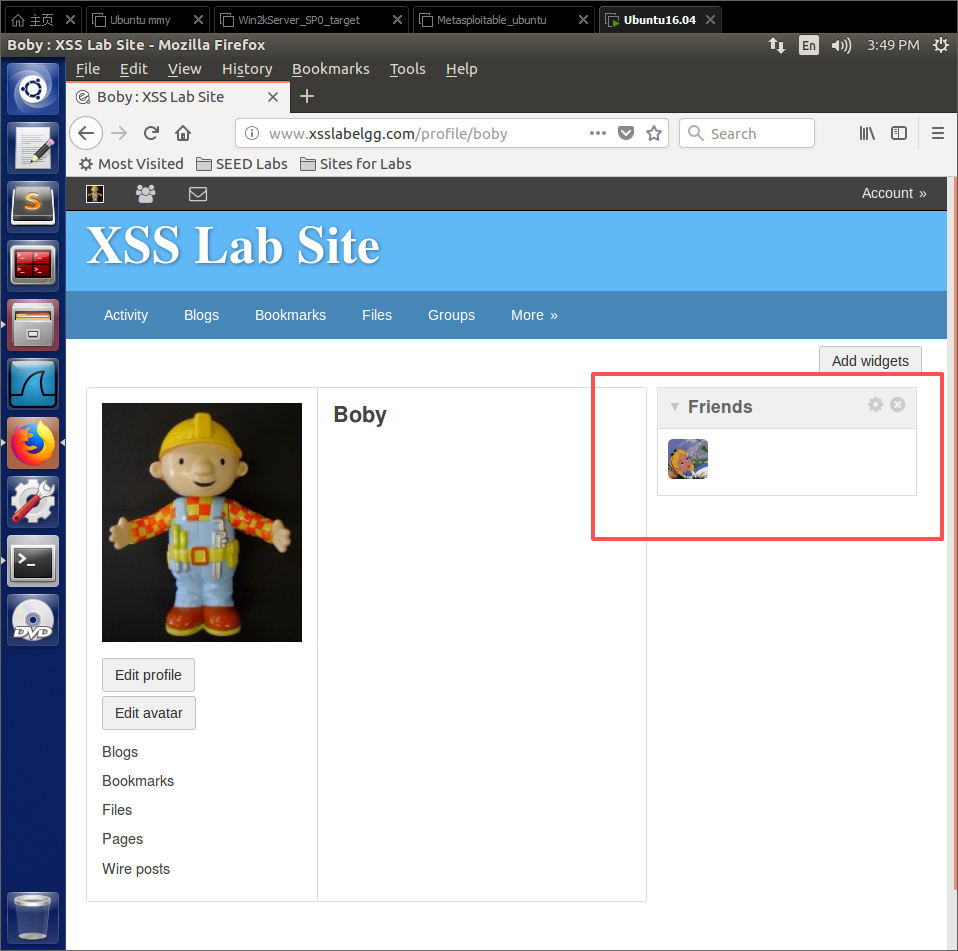Viewport: 958px width, 951px height.
Task: Click Boby's large profile picture
Action: (x=202, y=522)
